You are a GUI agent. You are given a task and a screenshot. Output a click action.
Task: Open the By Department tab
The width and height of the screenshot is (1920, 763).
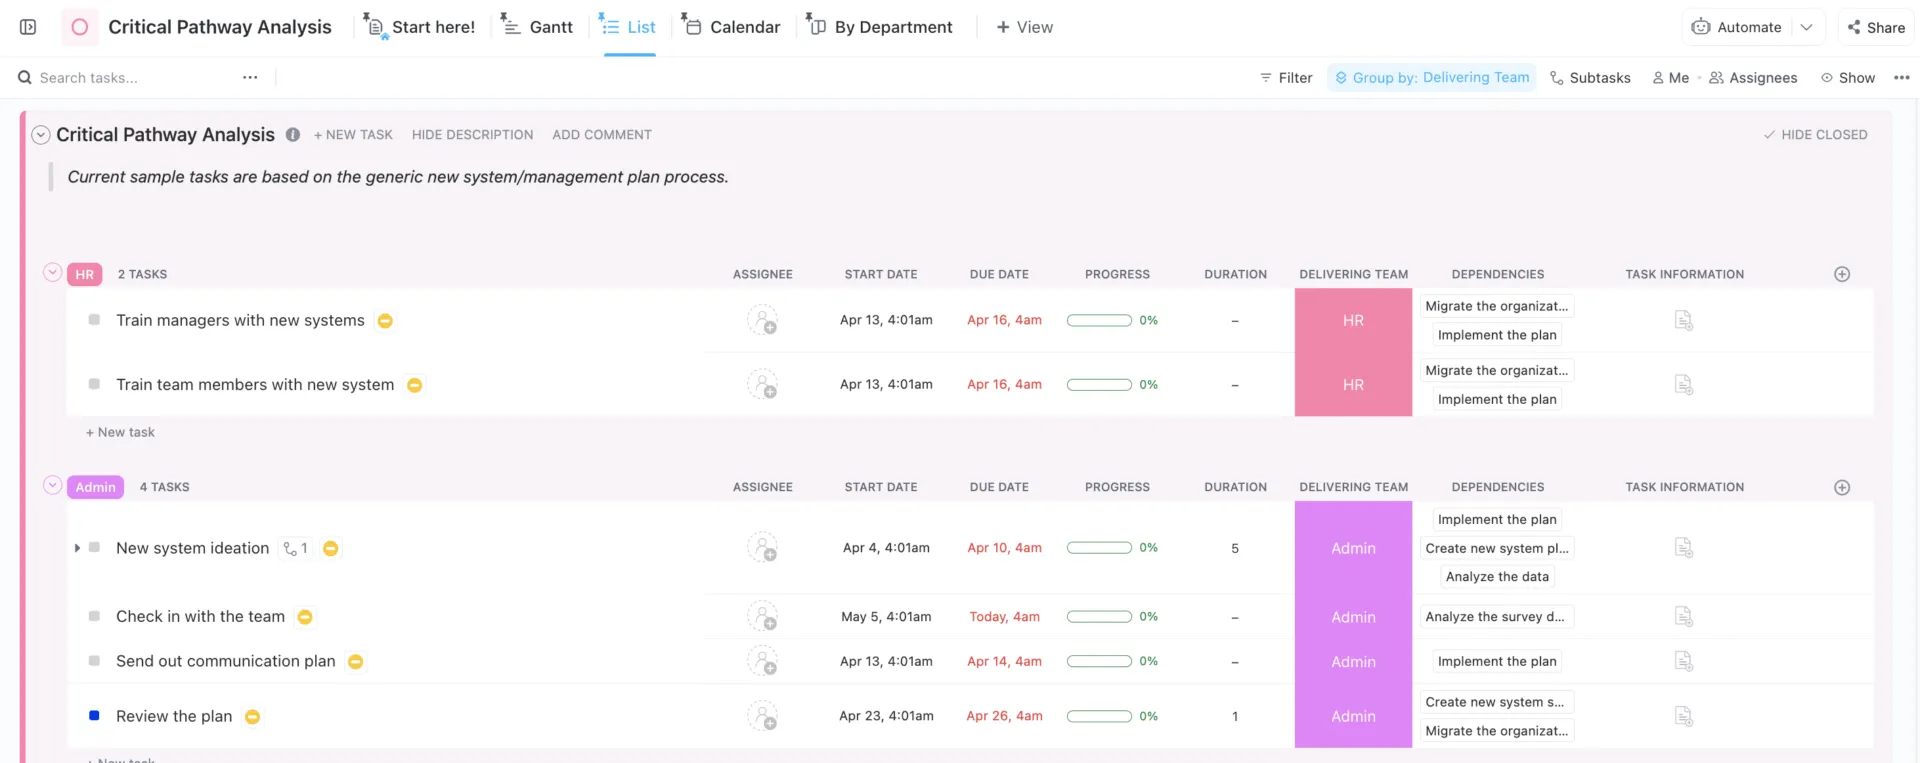click(x=880, y=27)
